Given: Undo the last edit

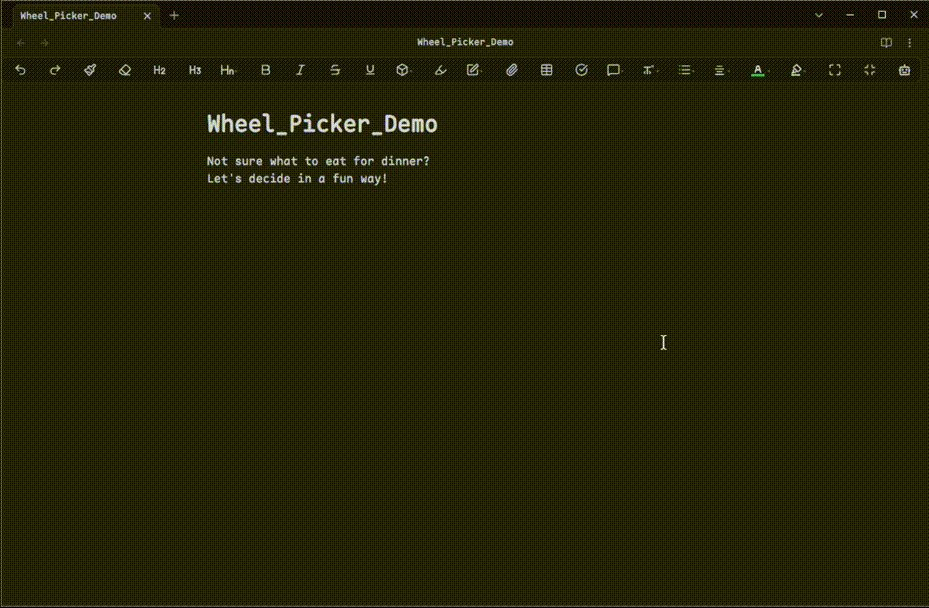Looking at the screenshot, I should click(20, 70).
